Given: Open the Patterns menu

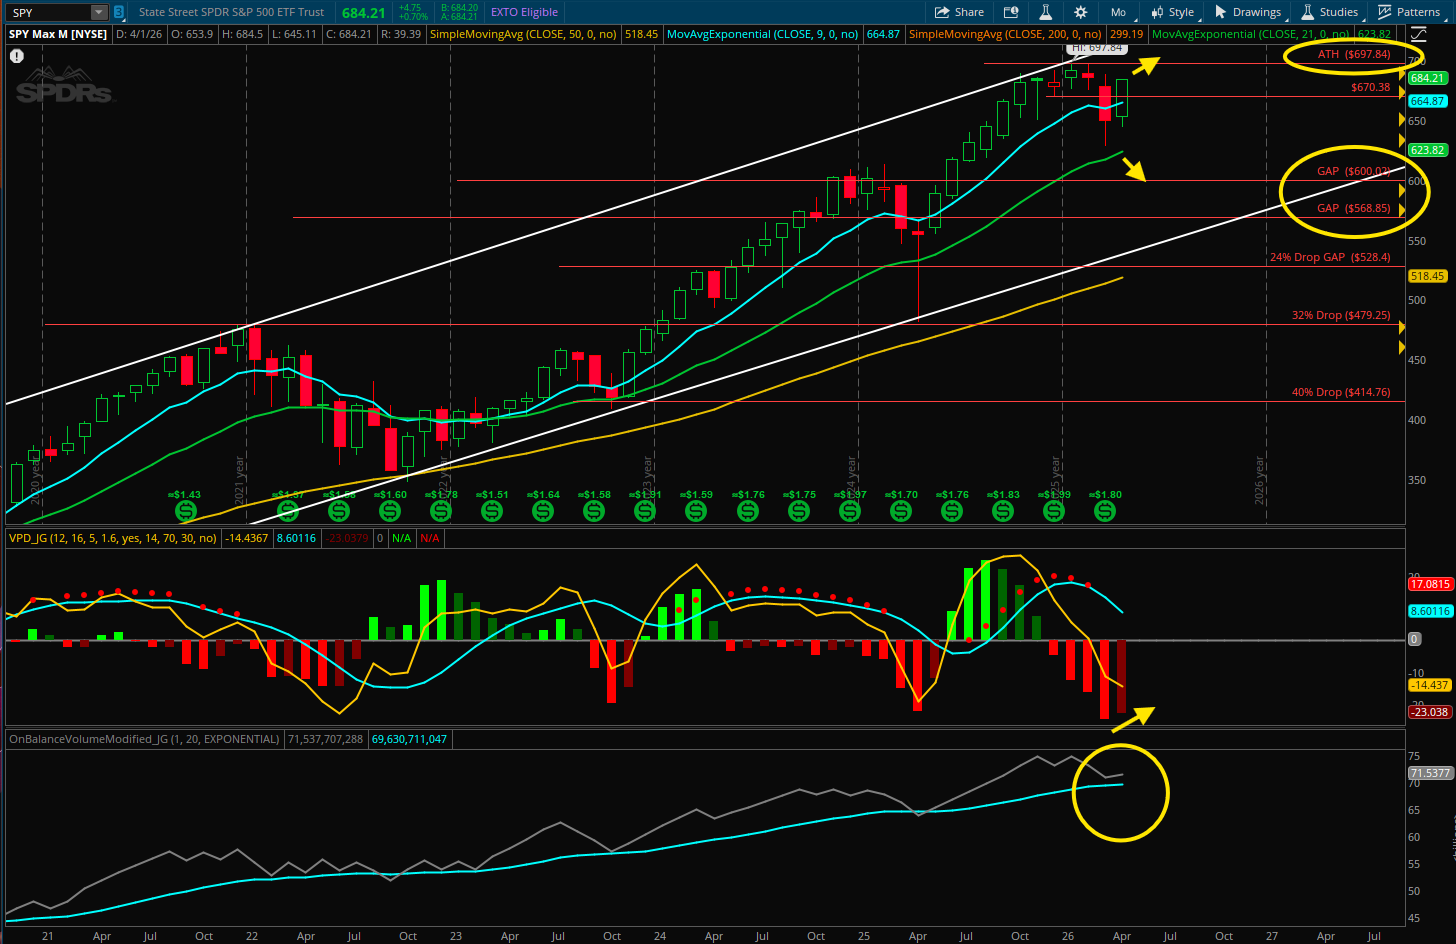Looking at the screenshot, I should click(1409, 12).
